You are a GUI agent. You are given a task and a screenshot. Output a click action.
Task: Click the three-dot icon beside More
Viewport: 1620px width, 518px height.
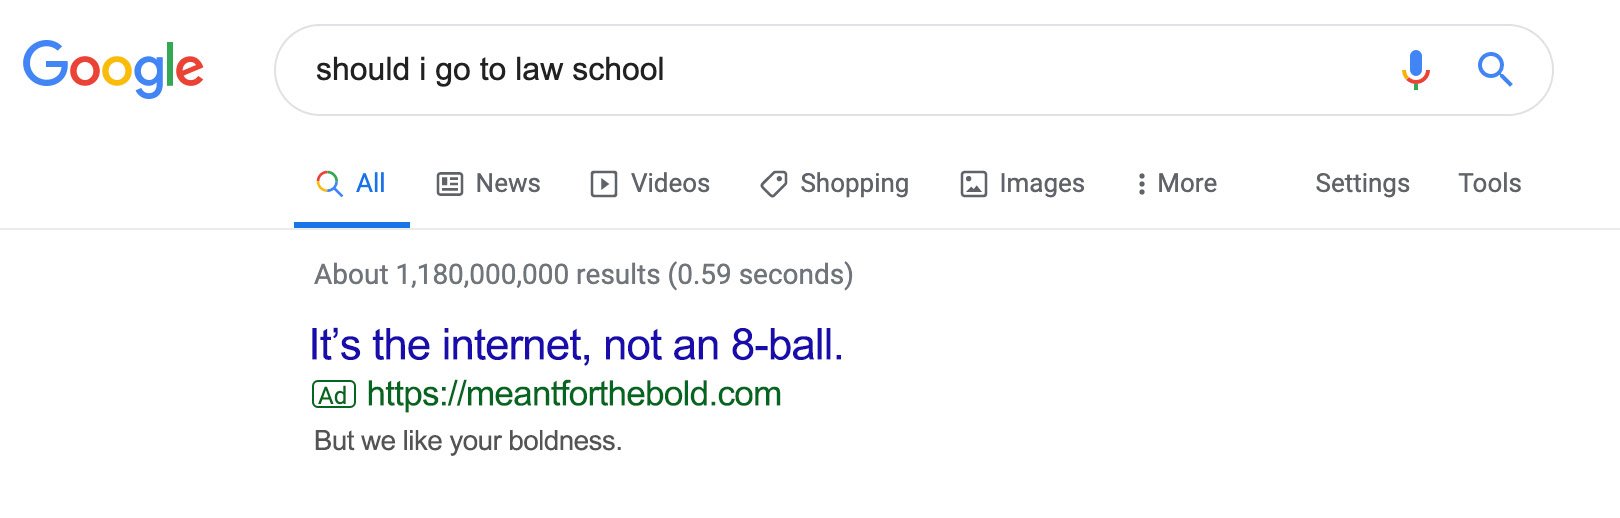coord(1141,184)
